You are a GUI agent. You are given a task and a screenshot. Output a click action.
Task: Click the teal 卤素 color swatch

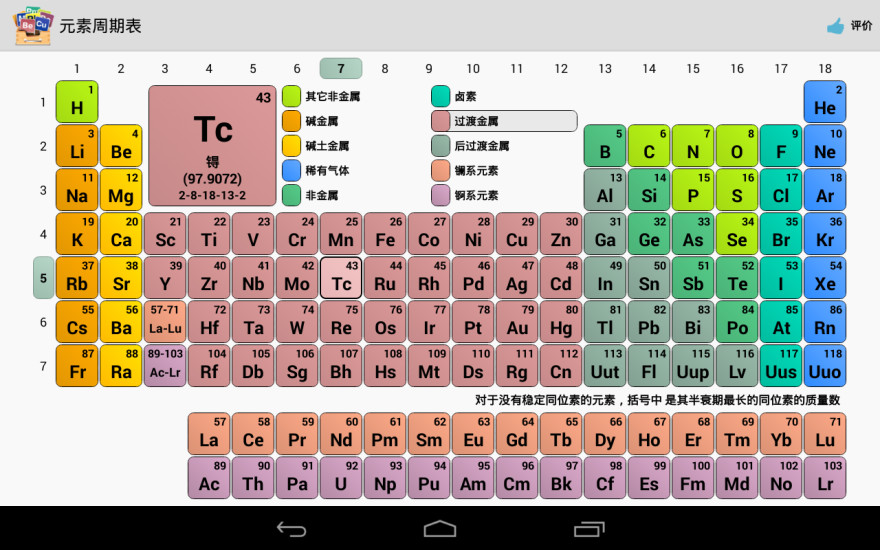coord(440,96)
